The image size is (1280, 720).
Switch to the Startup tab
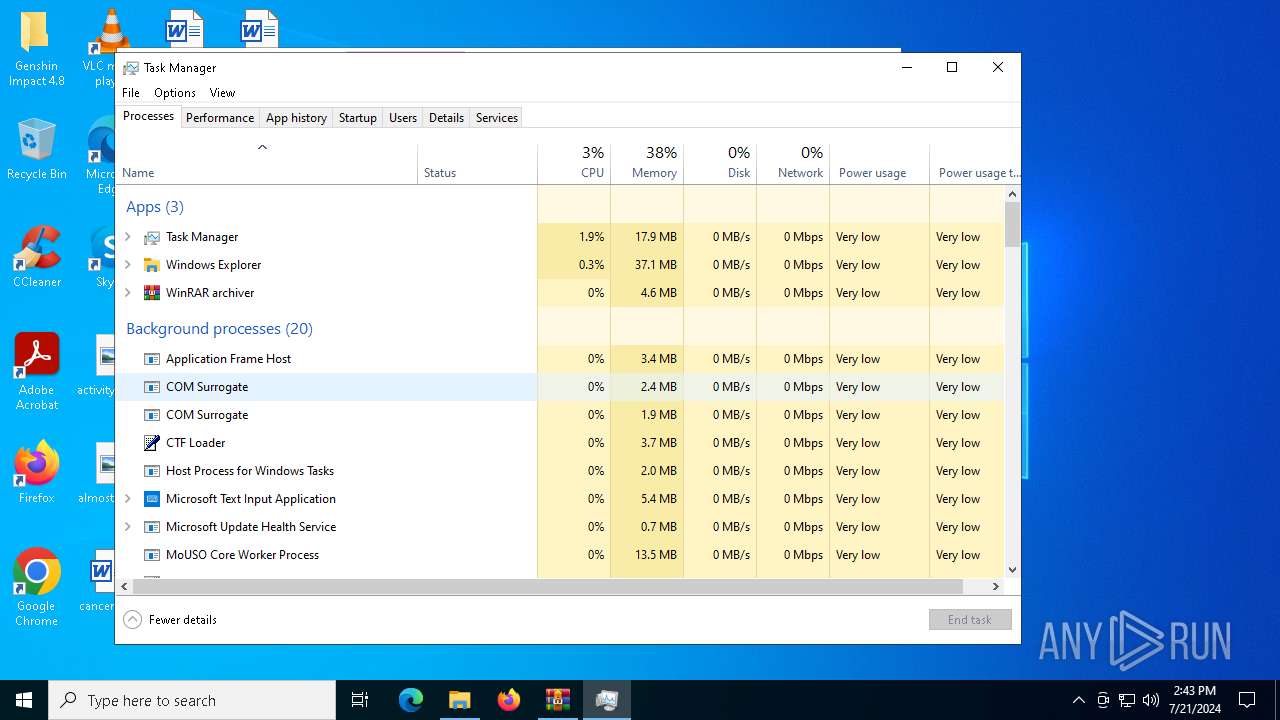[x=357, y=118]
